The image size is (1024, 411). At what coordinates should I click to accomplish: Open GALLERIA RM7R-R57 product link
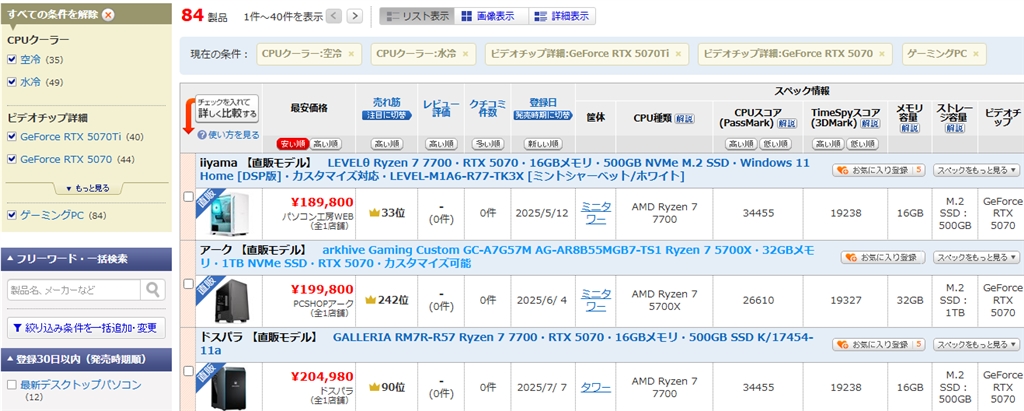[x=507, y=344]
